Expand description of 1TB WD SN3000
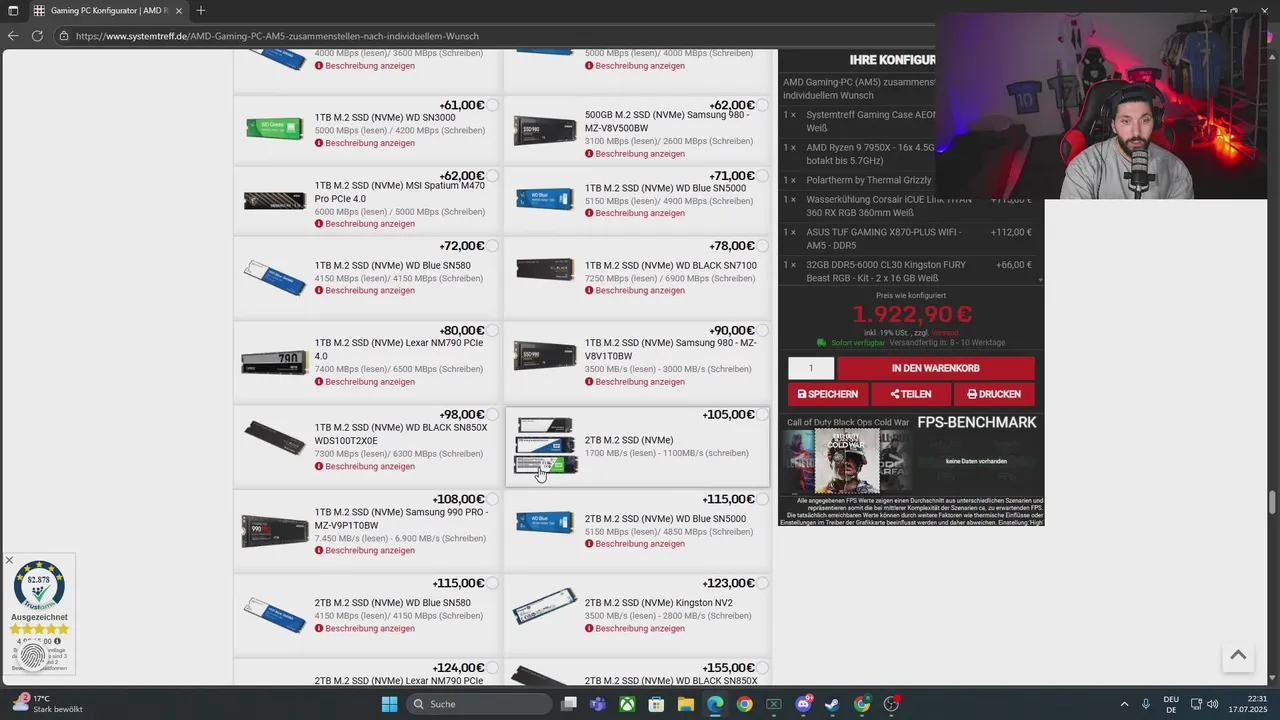 tap(365, 143)
